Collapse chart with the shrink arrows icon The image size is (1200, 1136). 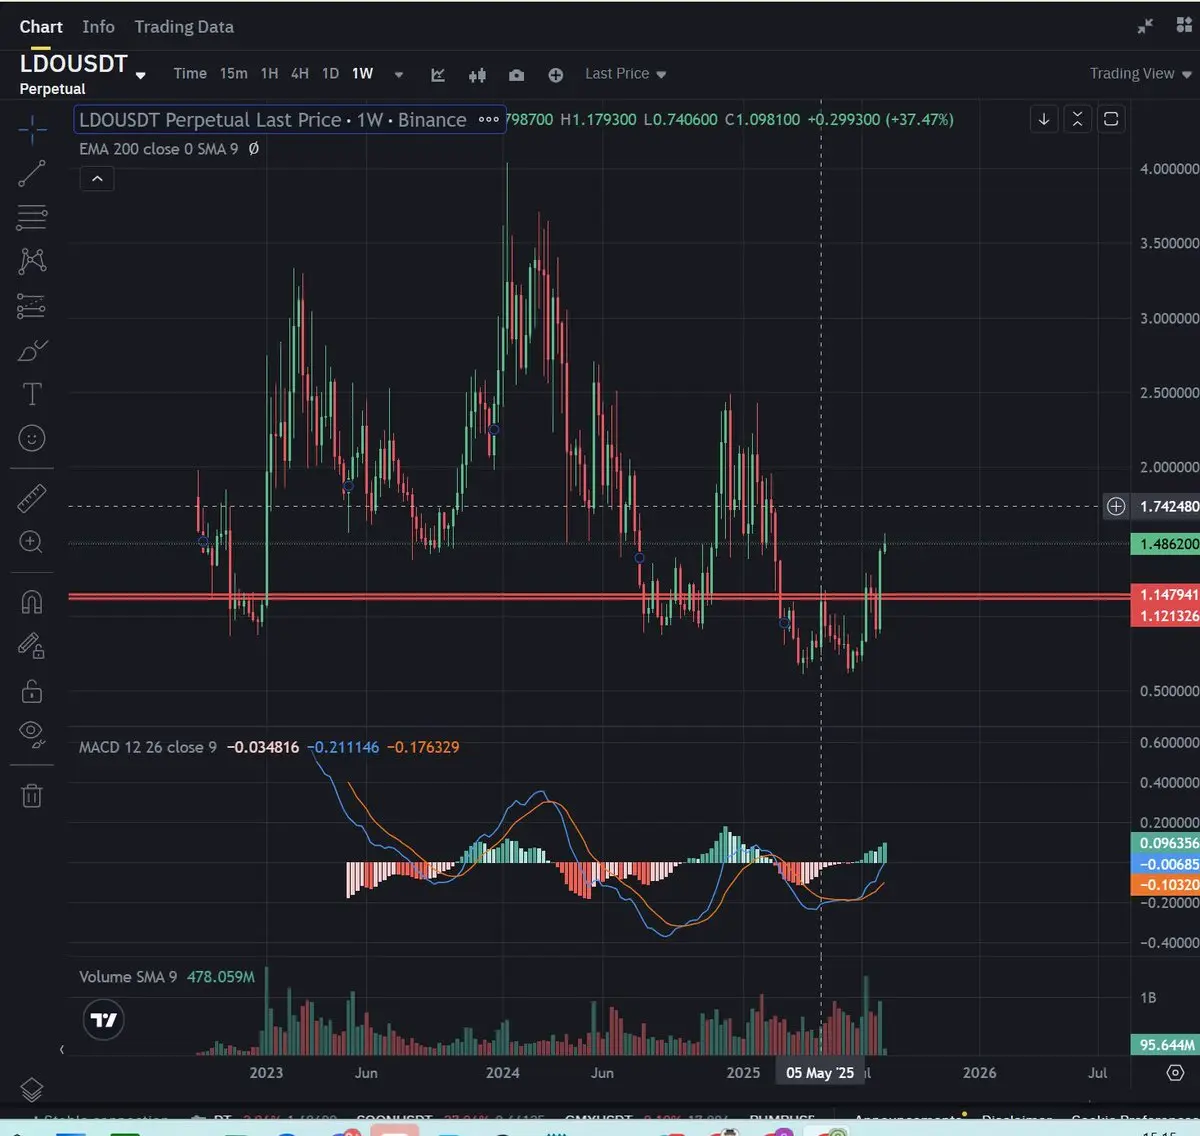[x=1145, y=26]
